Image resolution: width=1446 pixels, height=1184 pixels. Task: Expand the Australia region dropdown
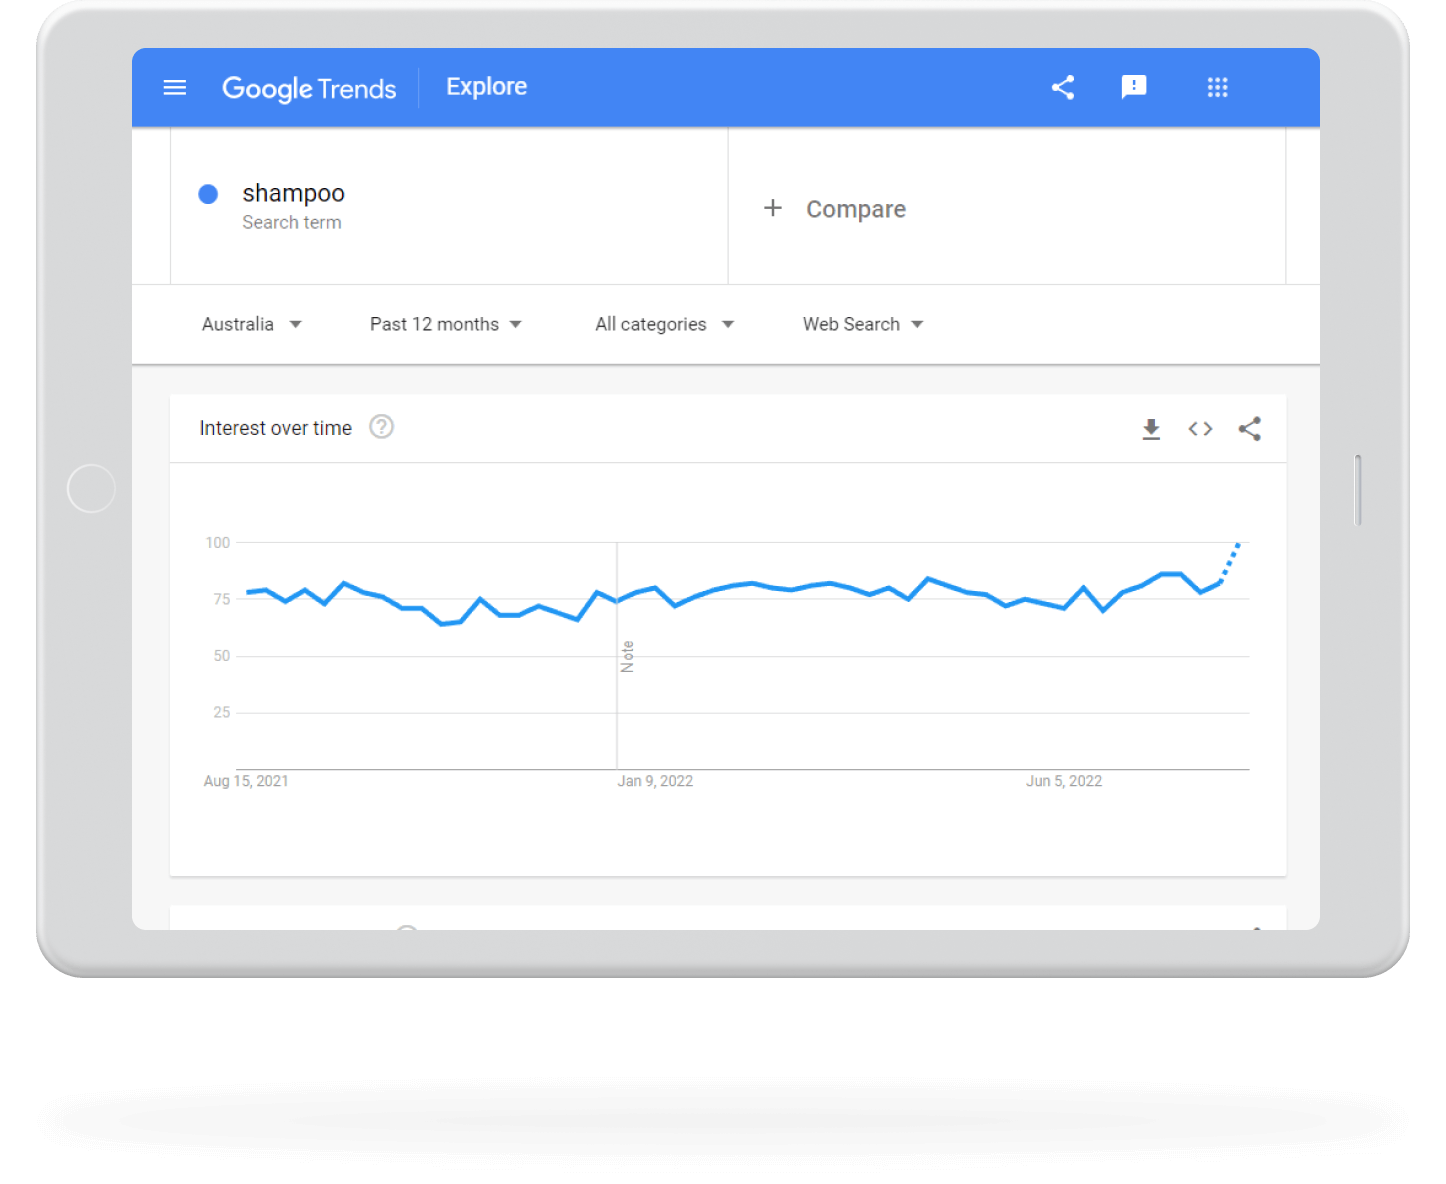coord(252,324)
